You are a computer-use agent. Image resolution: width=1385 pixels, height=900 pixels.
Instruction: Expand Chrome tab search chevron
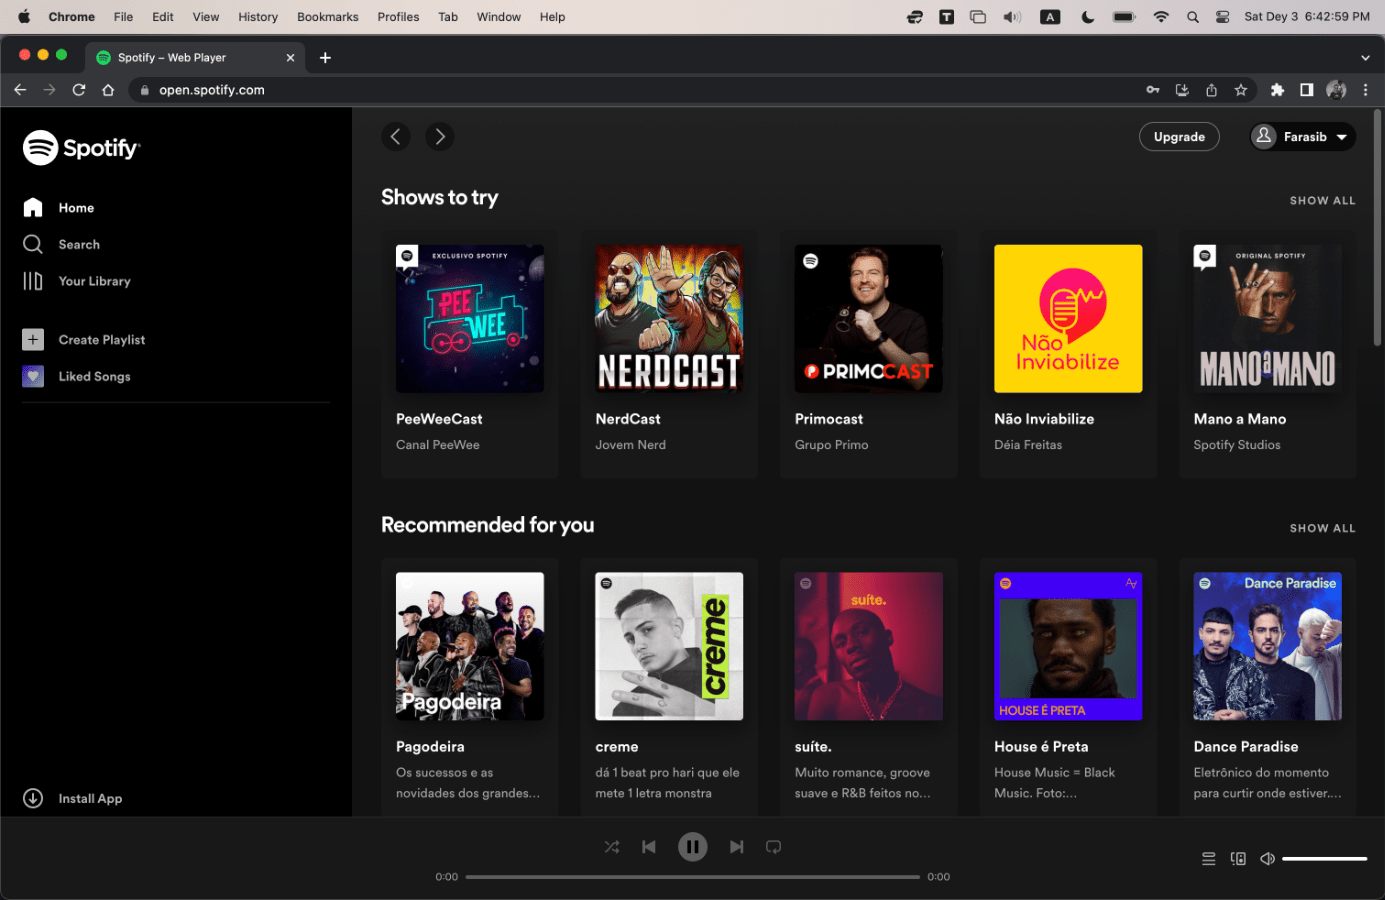1365,58
